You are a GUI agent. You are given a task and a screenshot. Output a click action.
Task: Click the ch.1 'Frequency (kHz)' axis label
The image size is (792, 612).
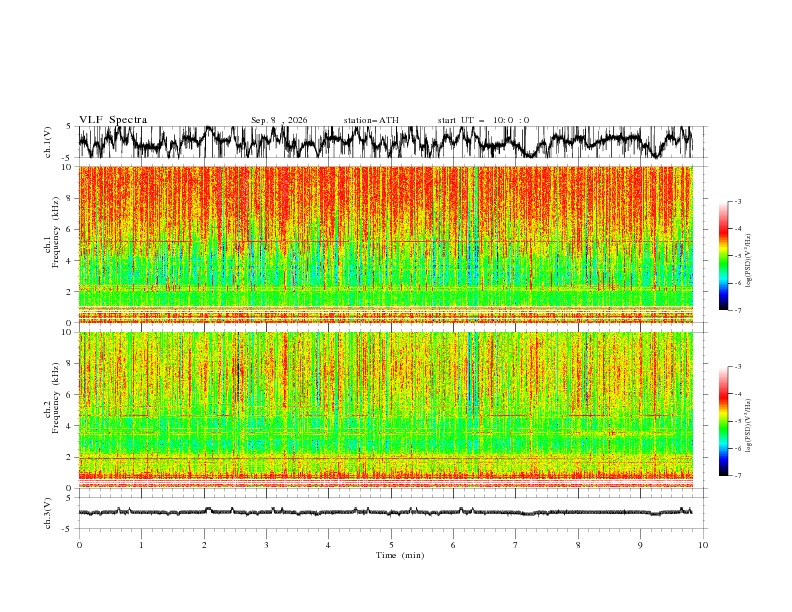[x=56, y=233]
